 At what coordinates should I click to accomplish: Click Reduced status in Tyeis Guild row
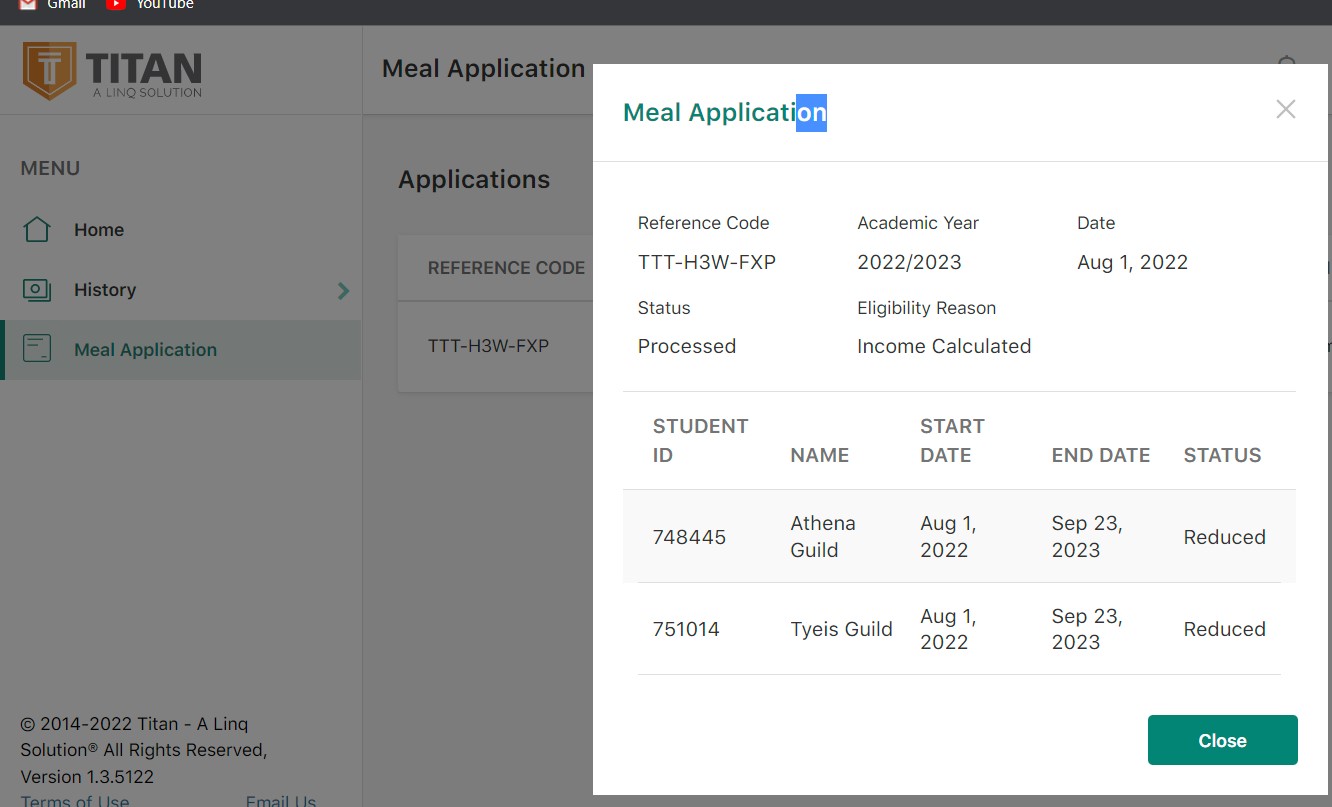coord(1225,629)
